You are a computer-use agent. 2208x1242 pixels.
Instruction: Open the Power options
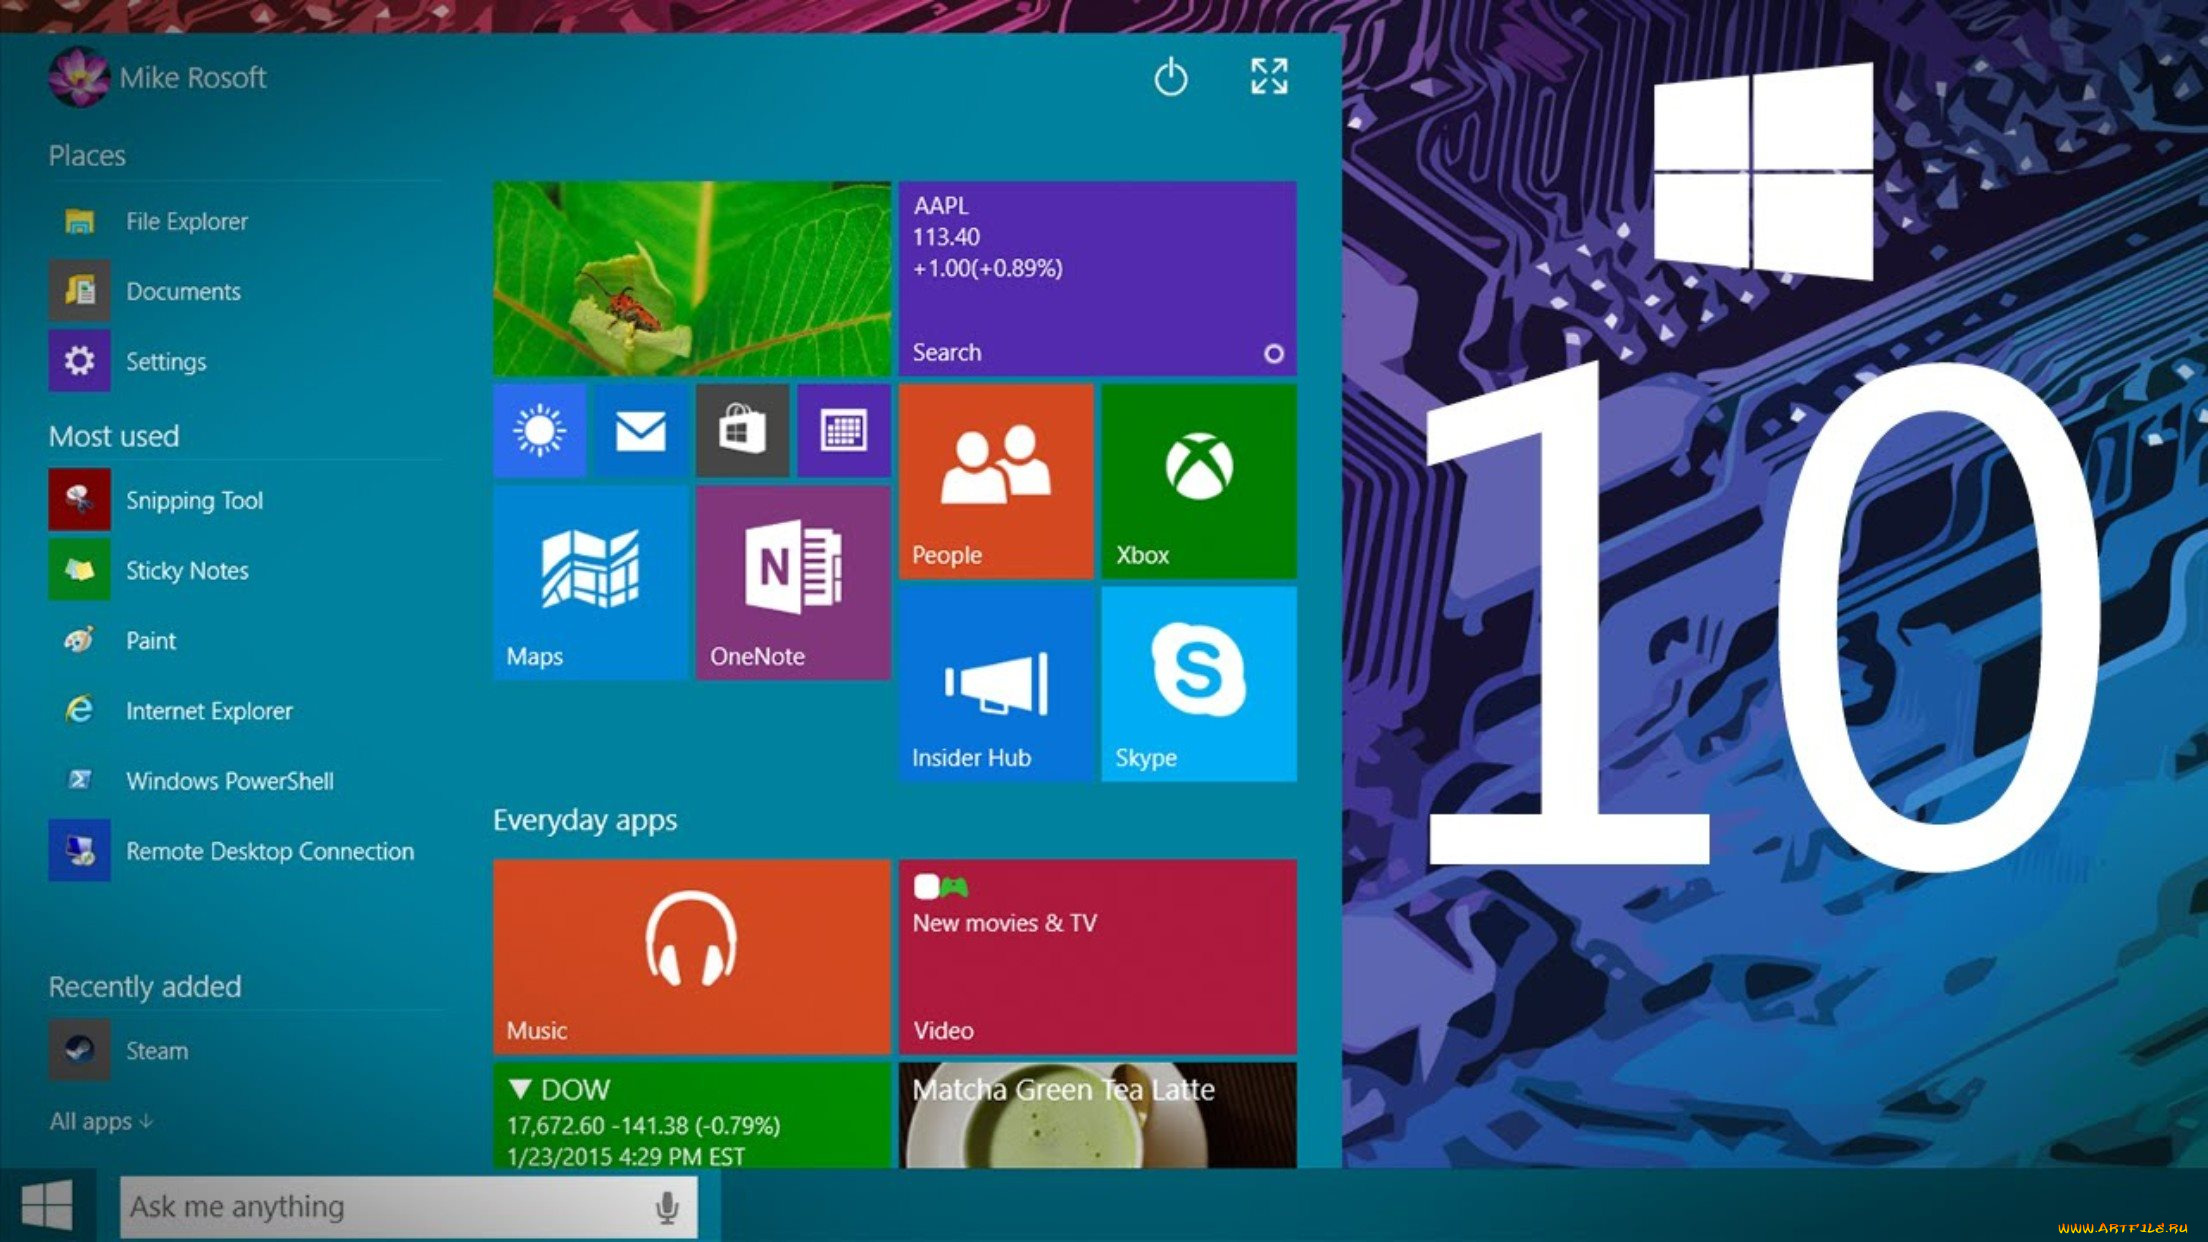1171,78
